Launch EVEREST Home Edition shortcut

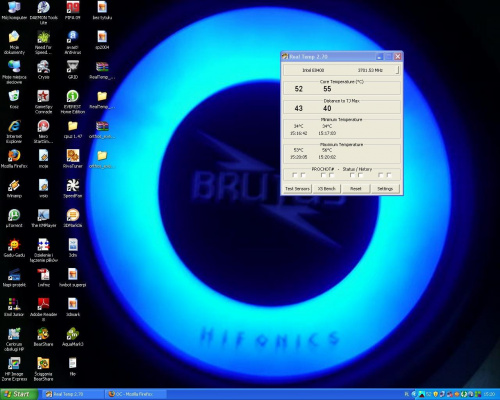click(x=73, y=102)
